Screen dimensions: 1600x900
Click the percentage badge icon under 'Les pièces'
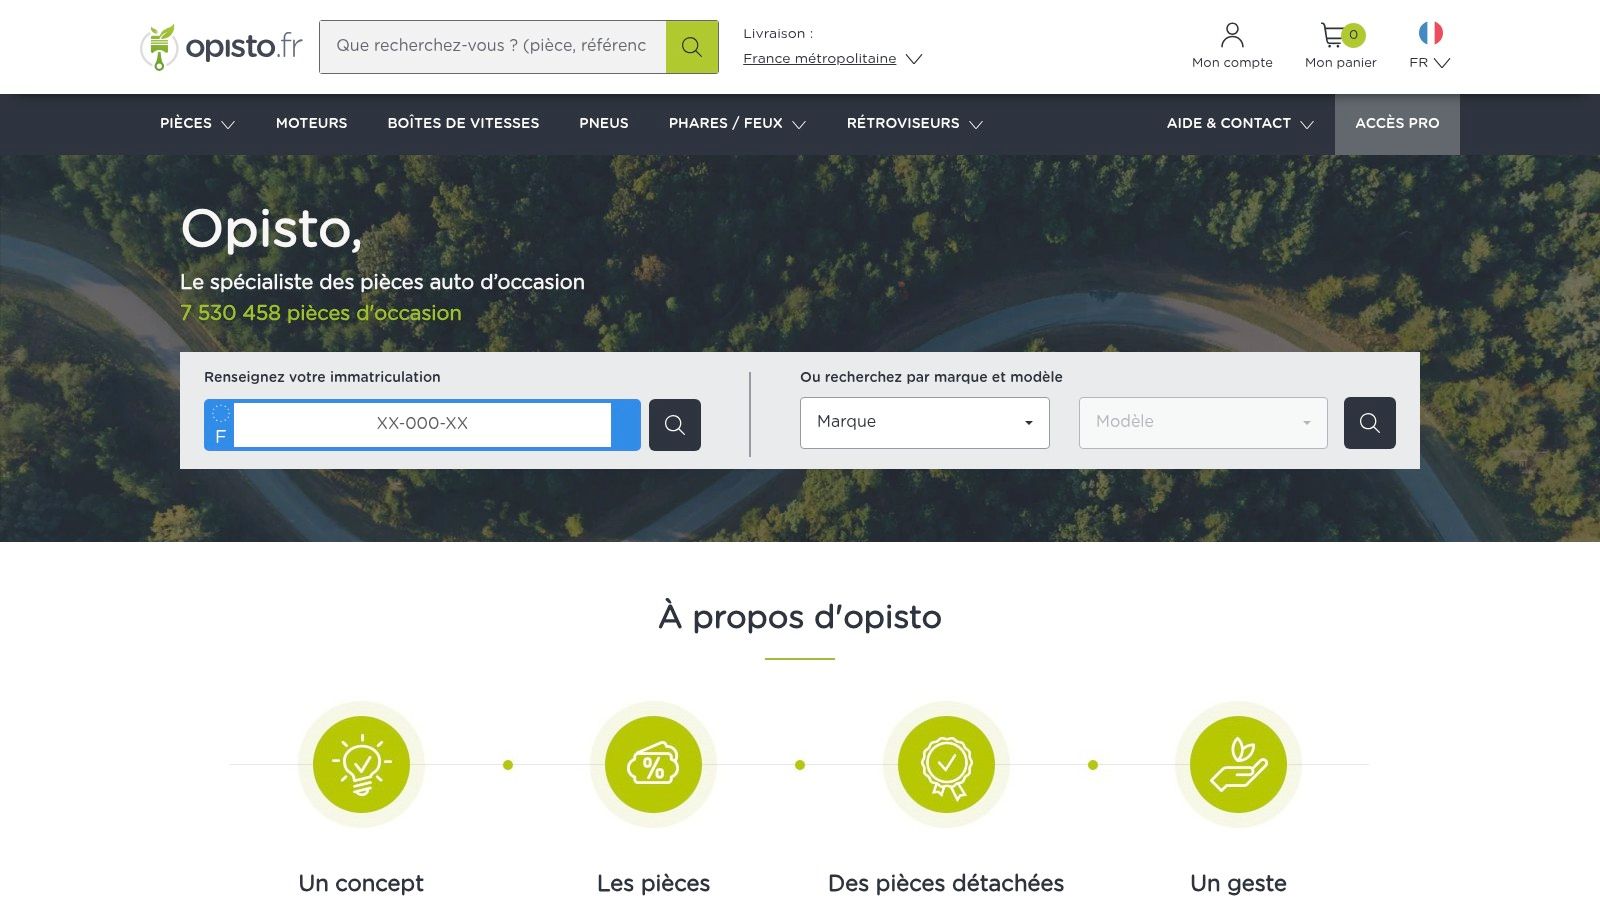pos(652,764)
